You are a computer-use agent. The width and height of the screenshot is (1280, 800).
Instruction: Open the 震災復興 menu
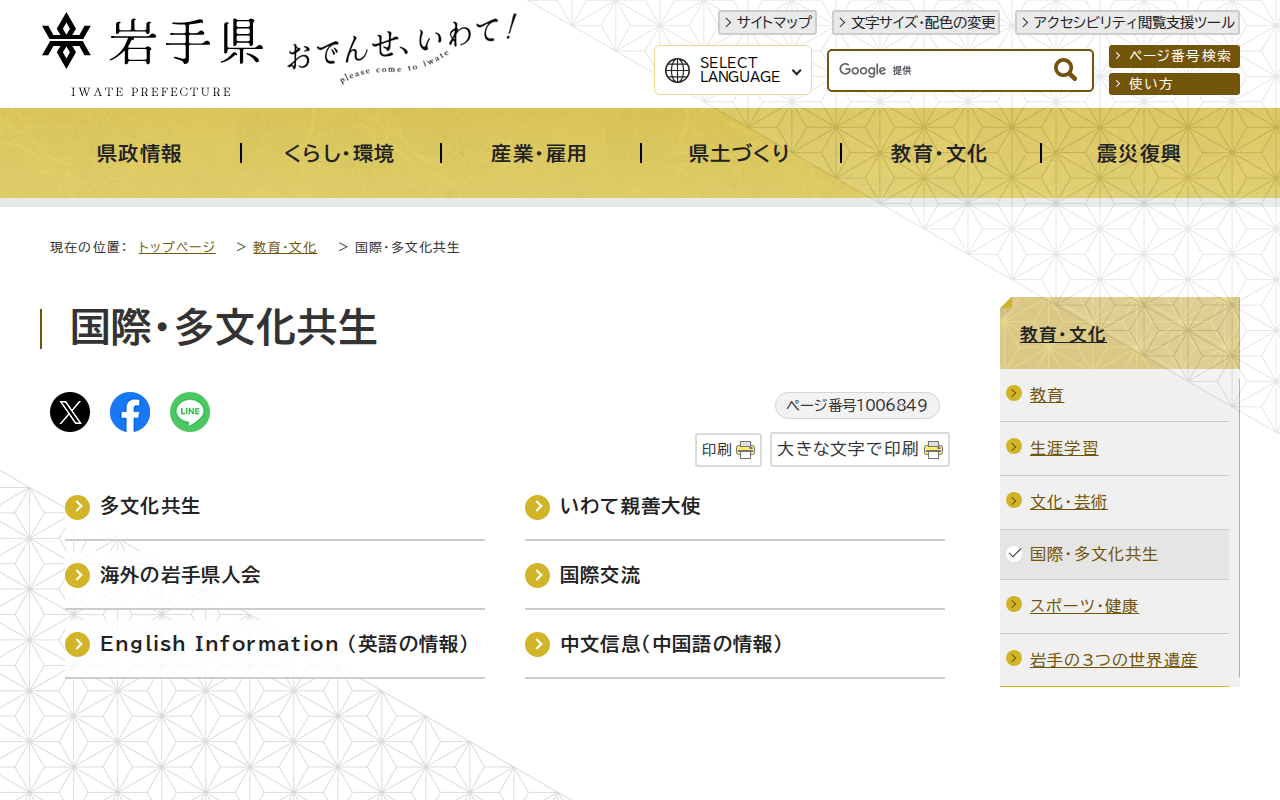click(x=1139, y=153)
